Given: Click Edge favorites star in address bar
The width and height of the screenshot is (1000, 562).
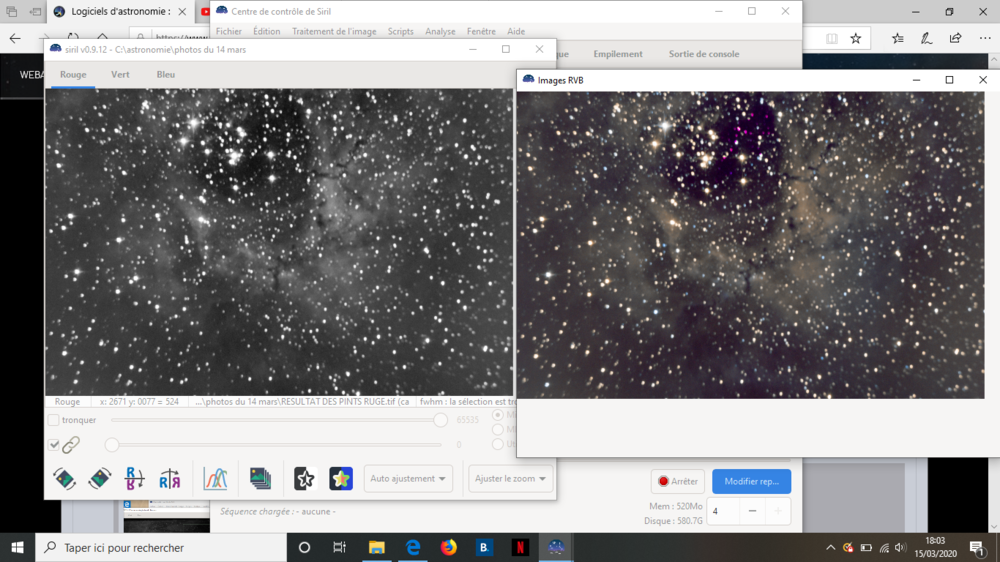Looking at the screenshot, I should pos(856,39).
